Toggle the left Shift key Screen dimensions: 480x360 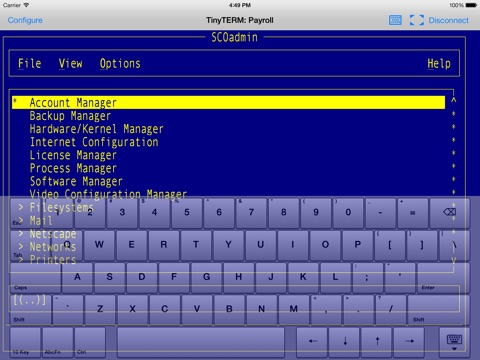tap(31, 310)
